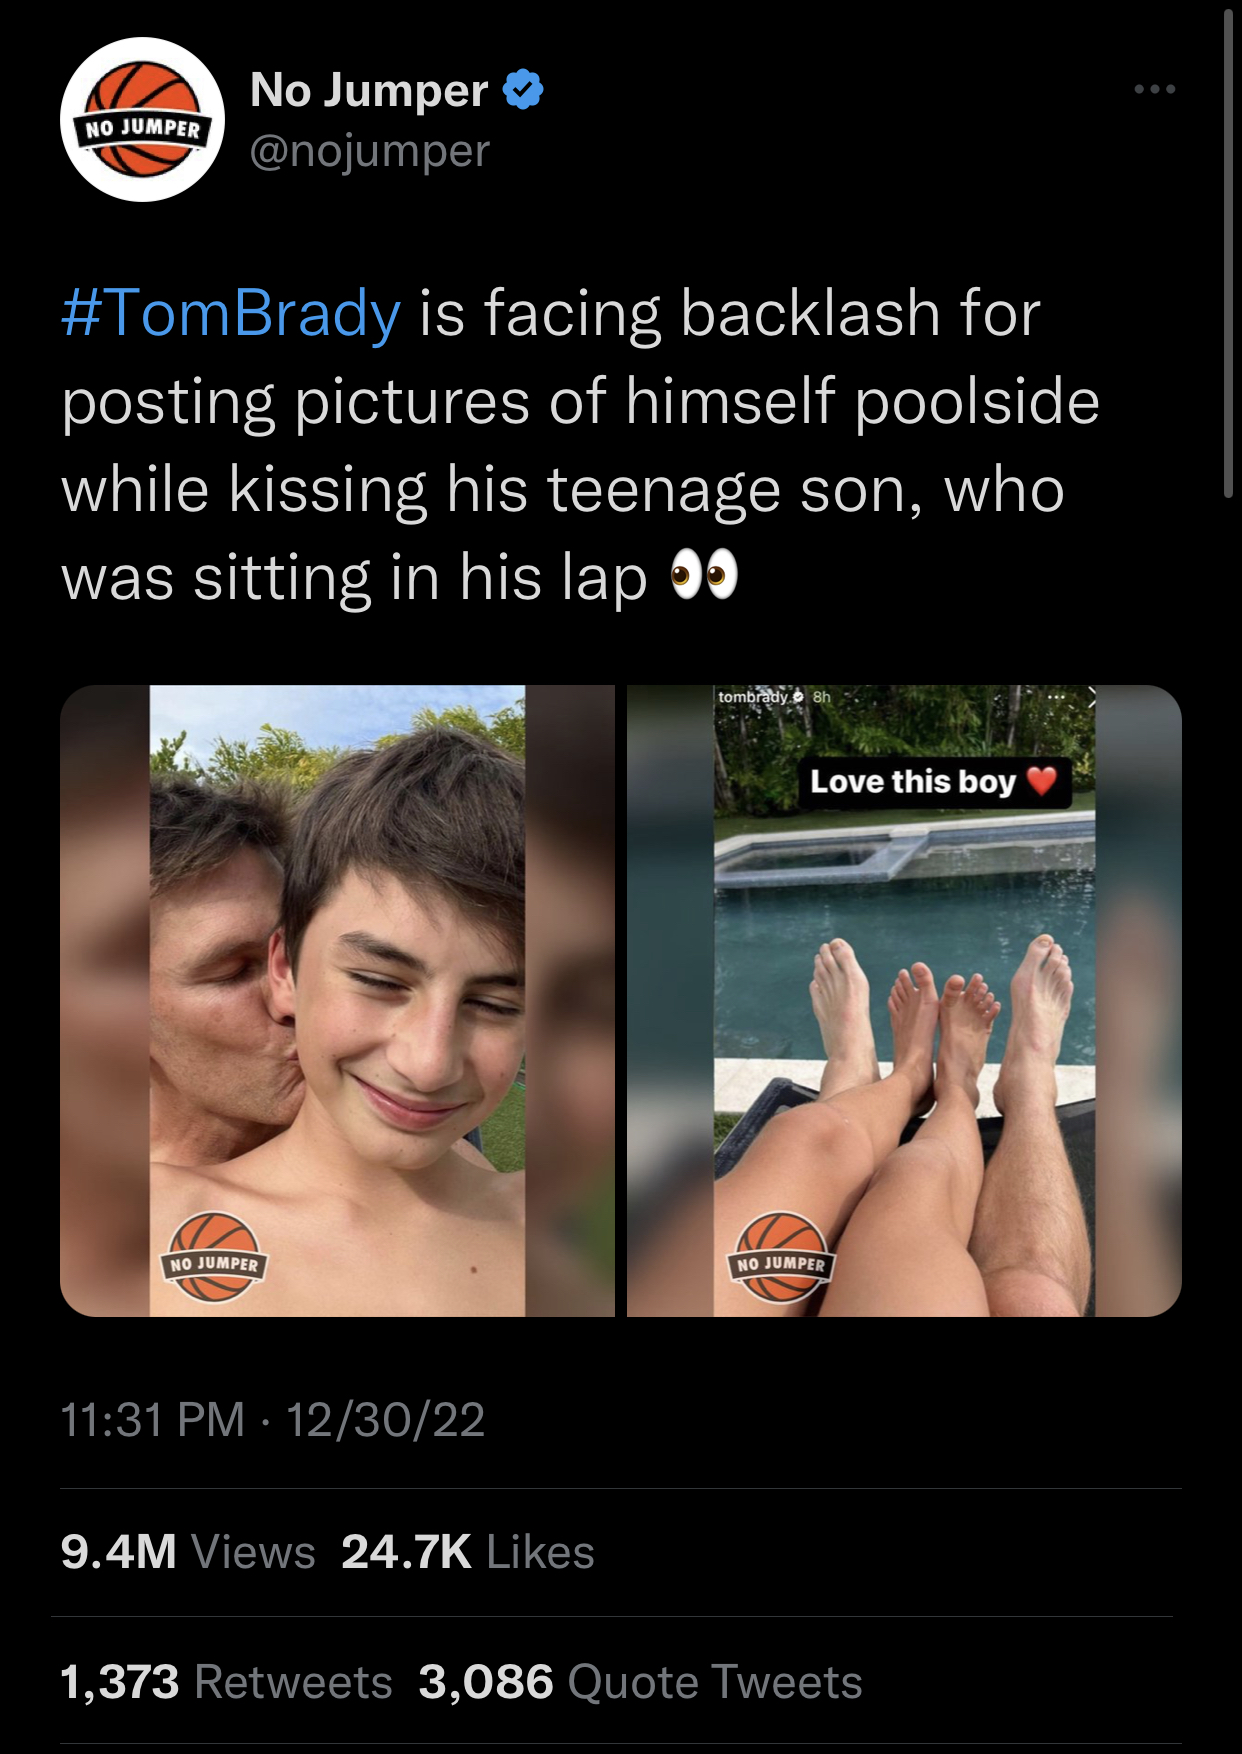
Task: Open the 1,373 Retweets list
Action: (226, 1682)
